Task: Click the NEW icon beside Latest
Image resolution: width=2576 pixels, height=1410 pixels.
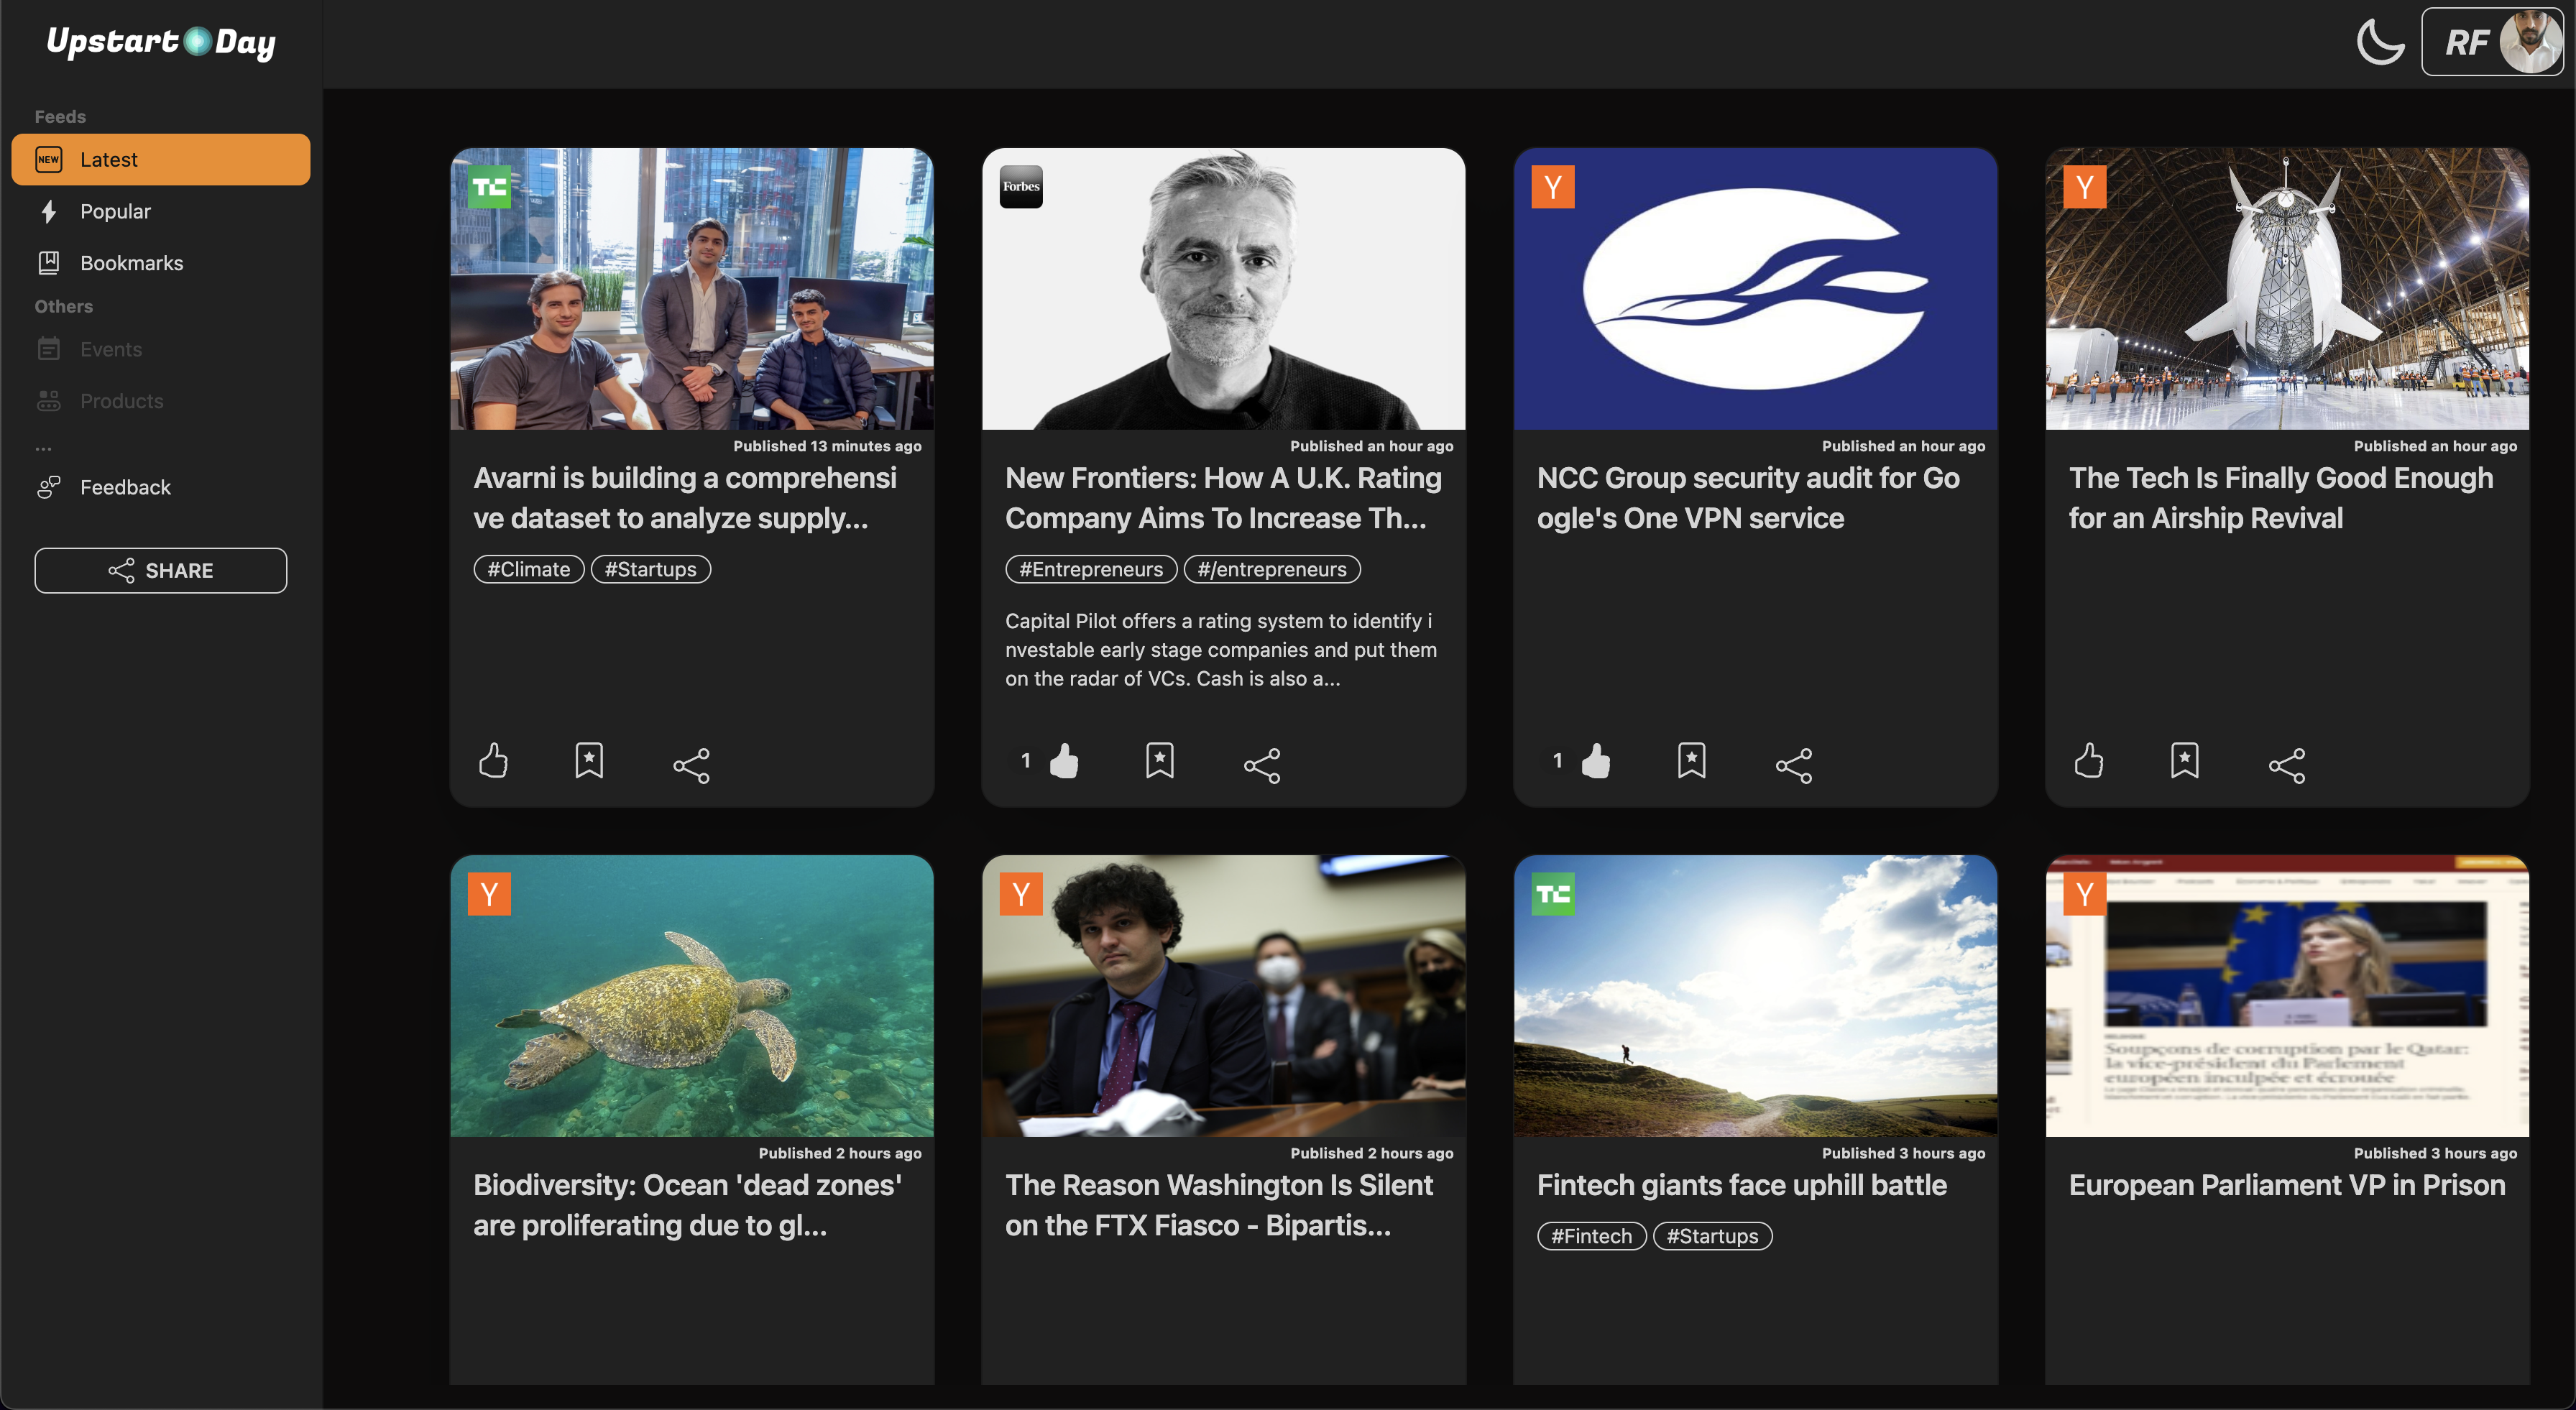Action: [x=48, y=159]
